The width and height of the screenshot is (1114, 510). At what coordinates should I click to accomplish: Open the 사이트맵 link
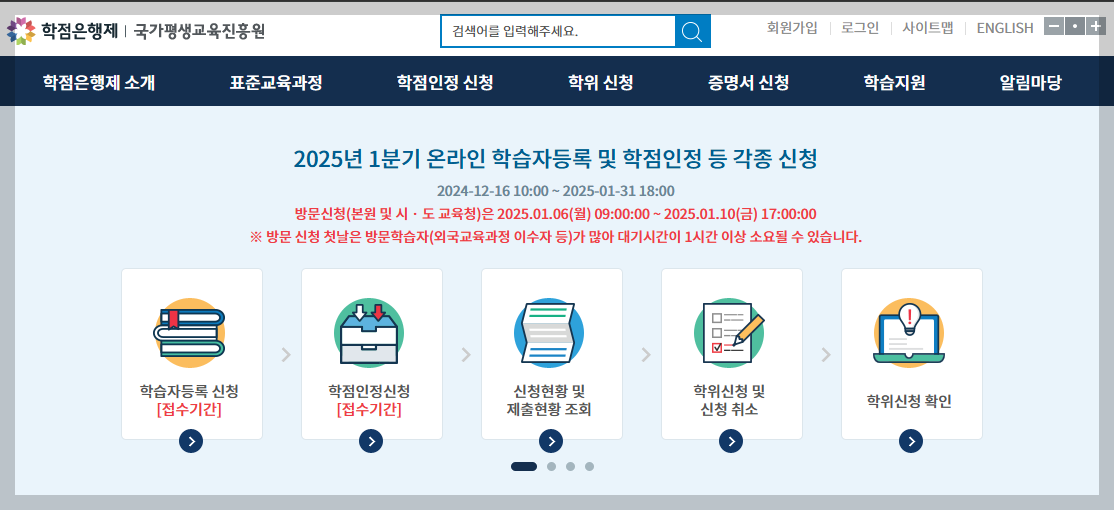click(x=928, y=28)
